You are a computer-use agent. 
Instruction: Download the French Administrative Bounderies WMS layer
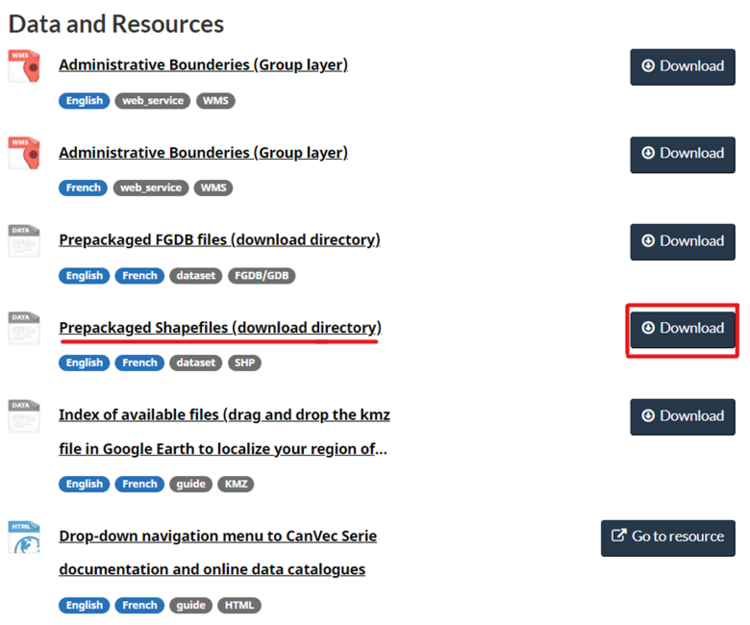tap(682, 153)
